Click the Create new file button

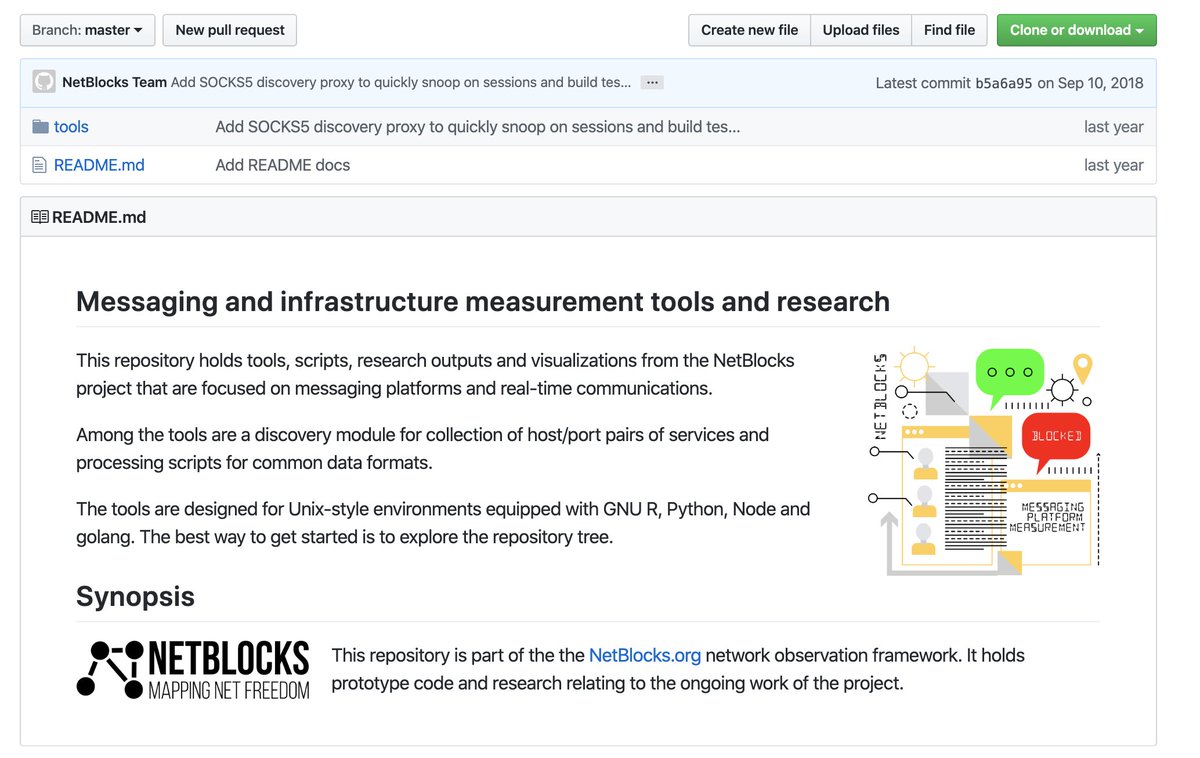(749, 30)
